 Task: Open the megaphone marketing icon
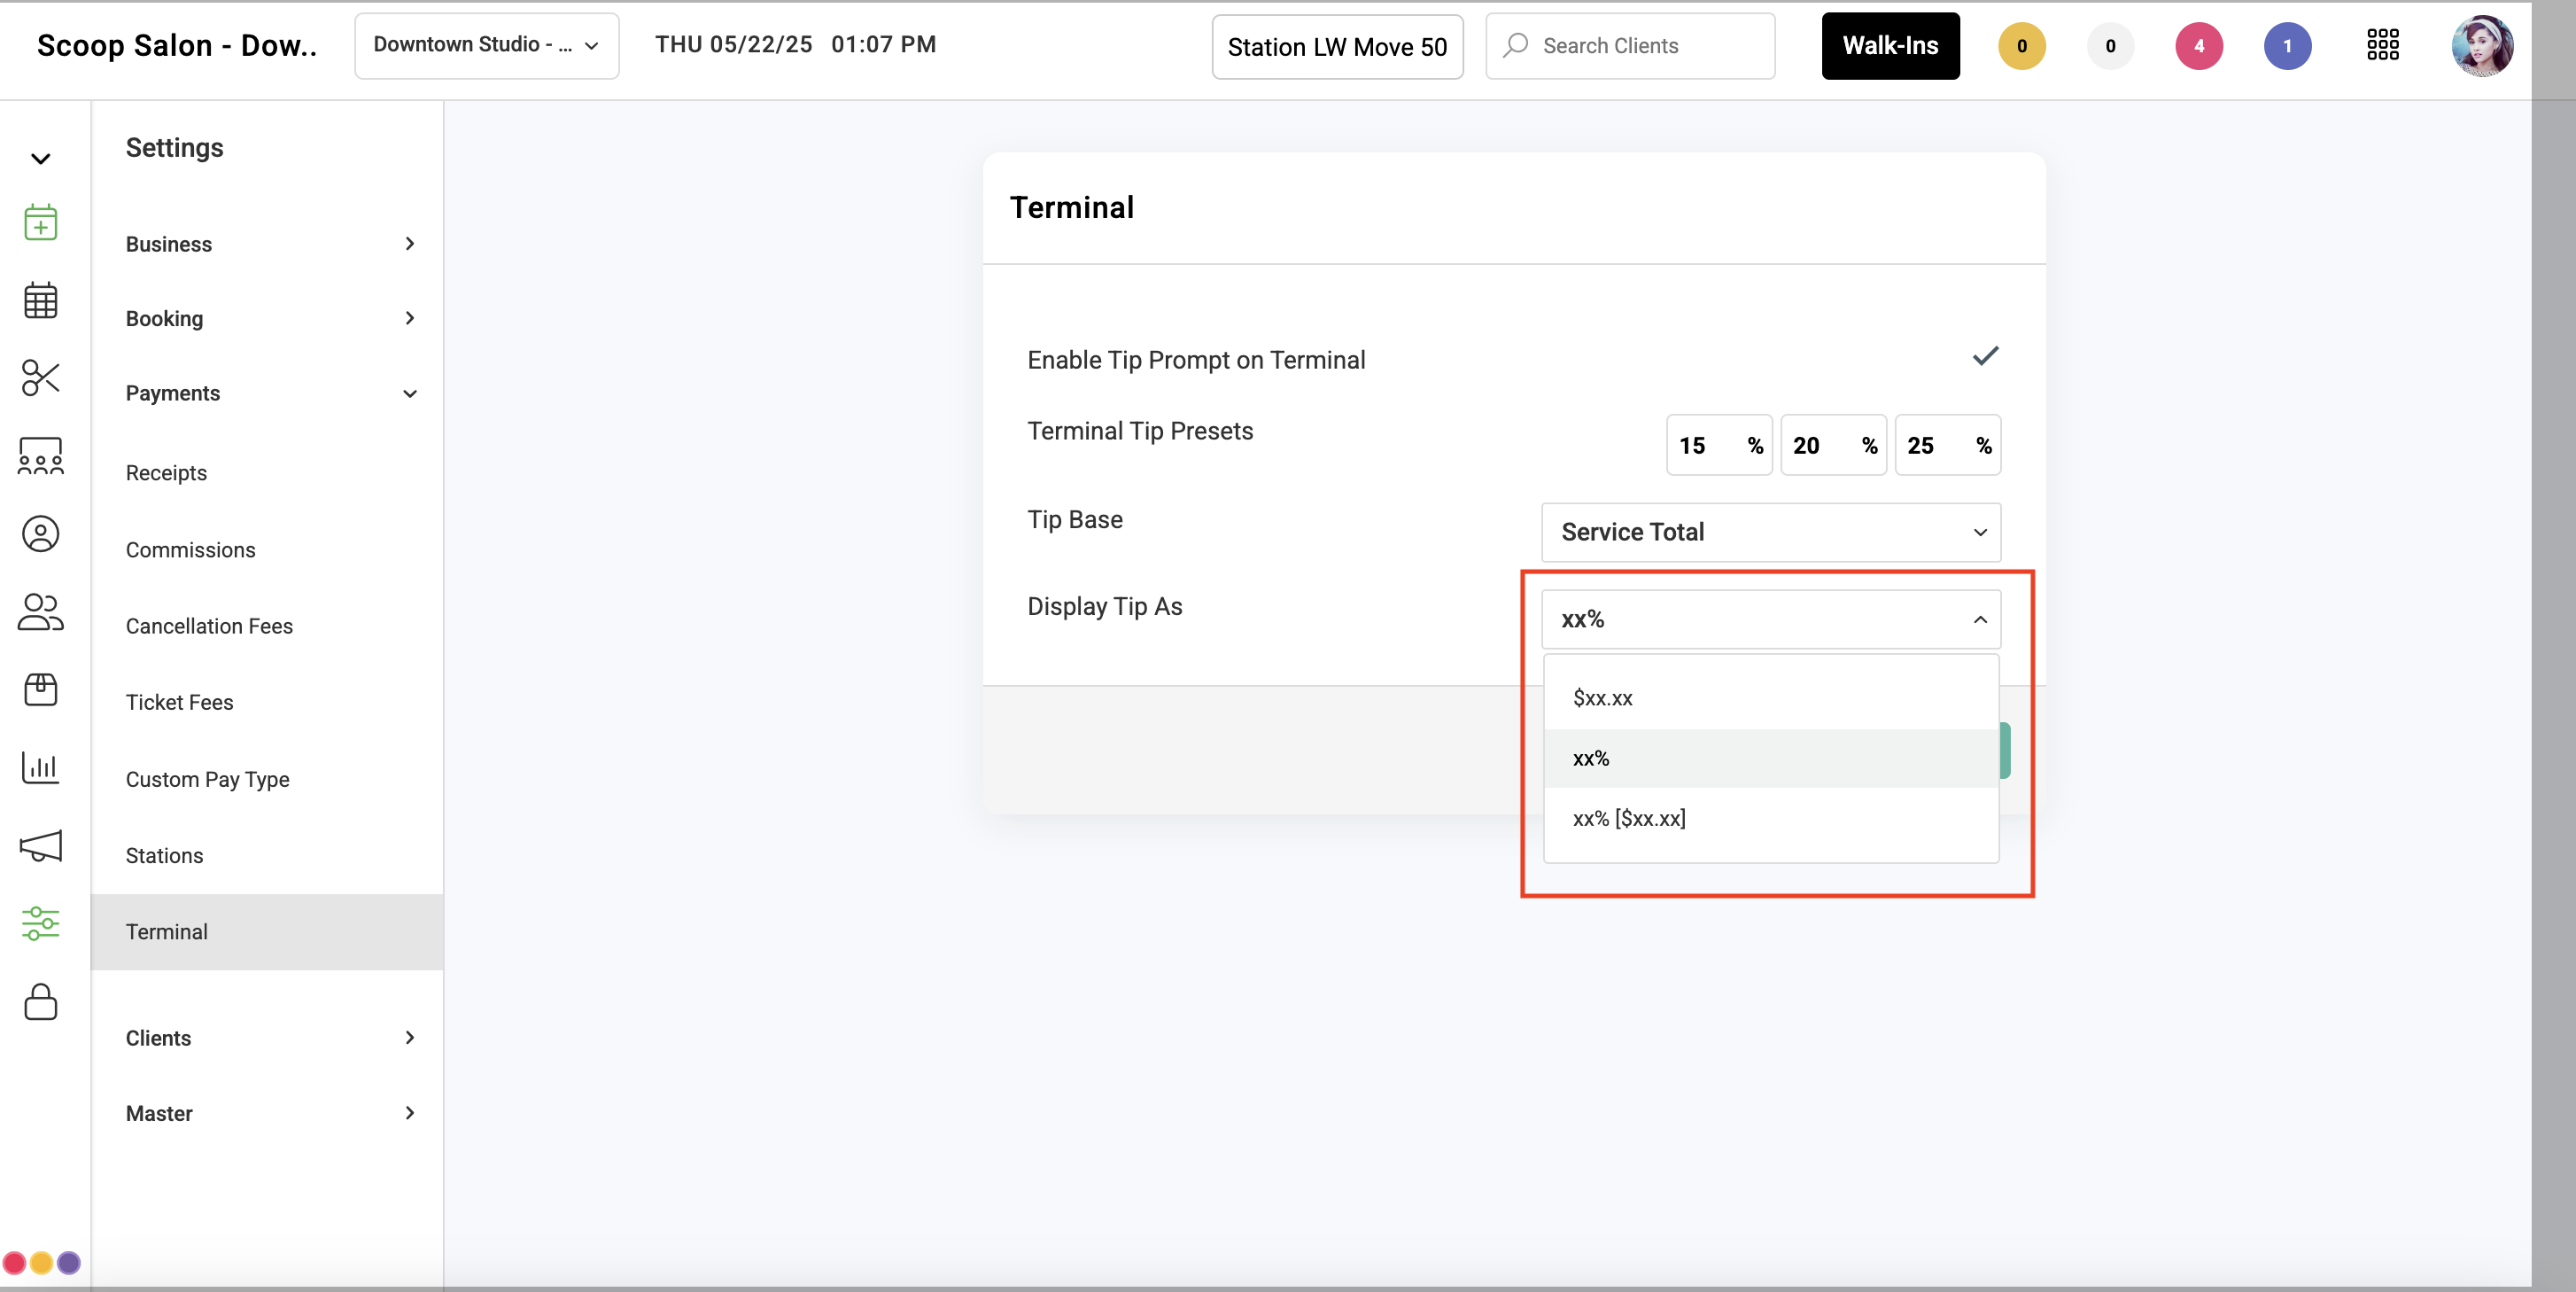point(40,846)
